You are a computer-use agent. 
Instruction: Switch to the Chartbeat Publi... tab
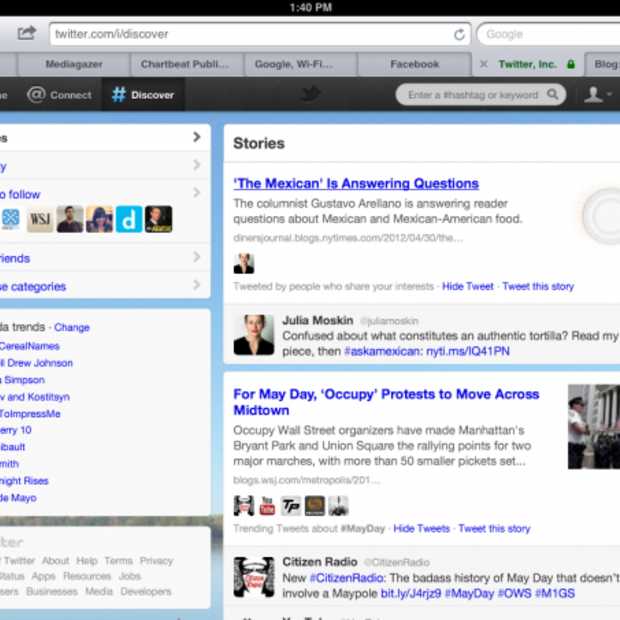[x=185, y=64]
